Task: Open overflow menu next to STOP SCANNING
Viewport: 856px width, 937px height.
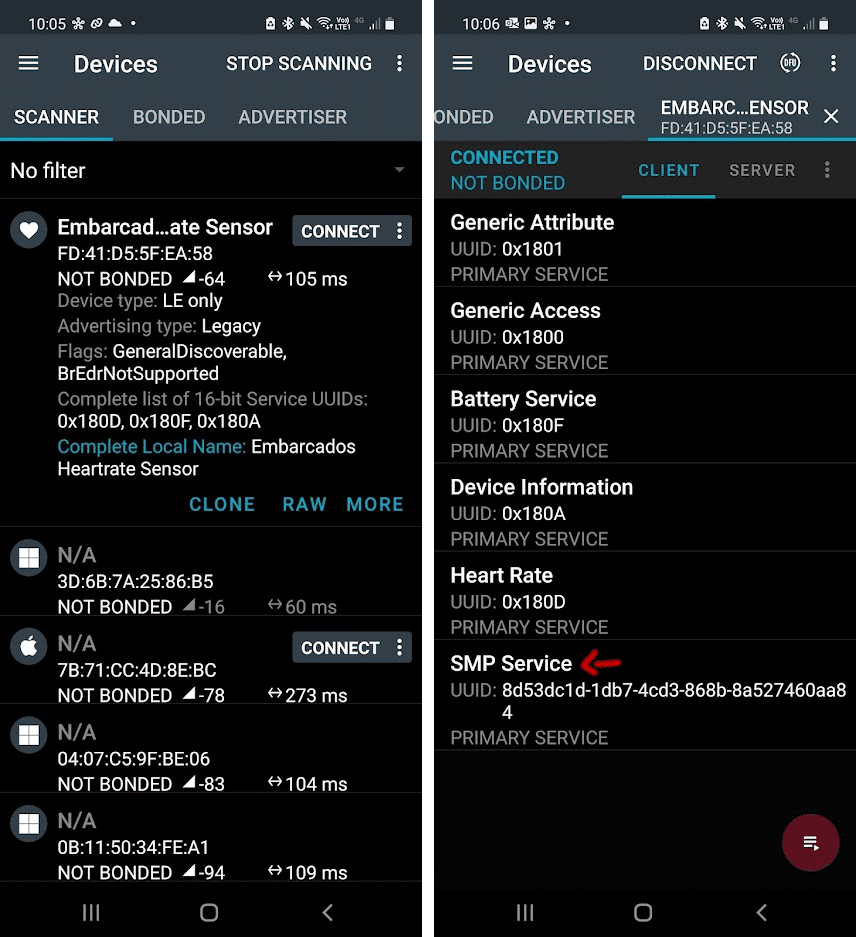Action: pos(399,63)
